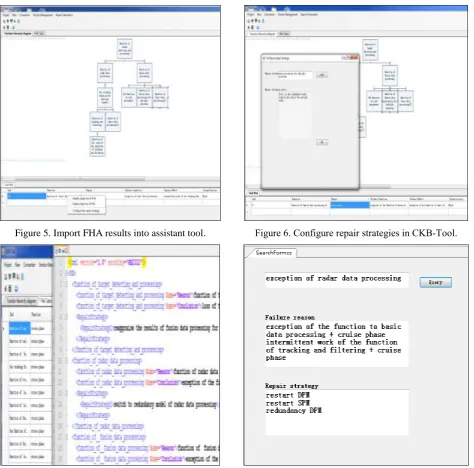Open Report Generation menu in Figure 6 window
Screen dimensions: 474x468
[x=309, y=15]
